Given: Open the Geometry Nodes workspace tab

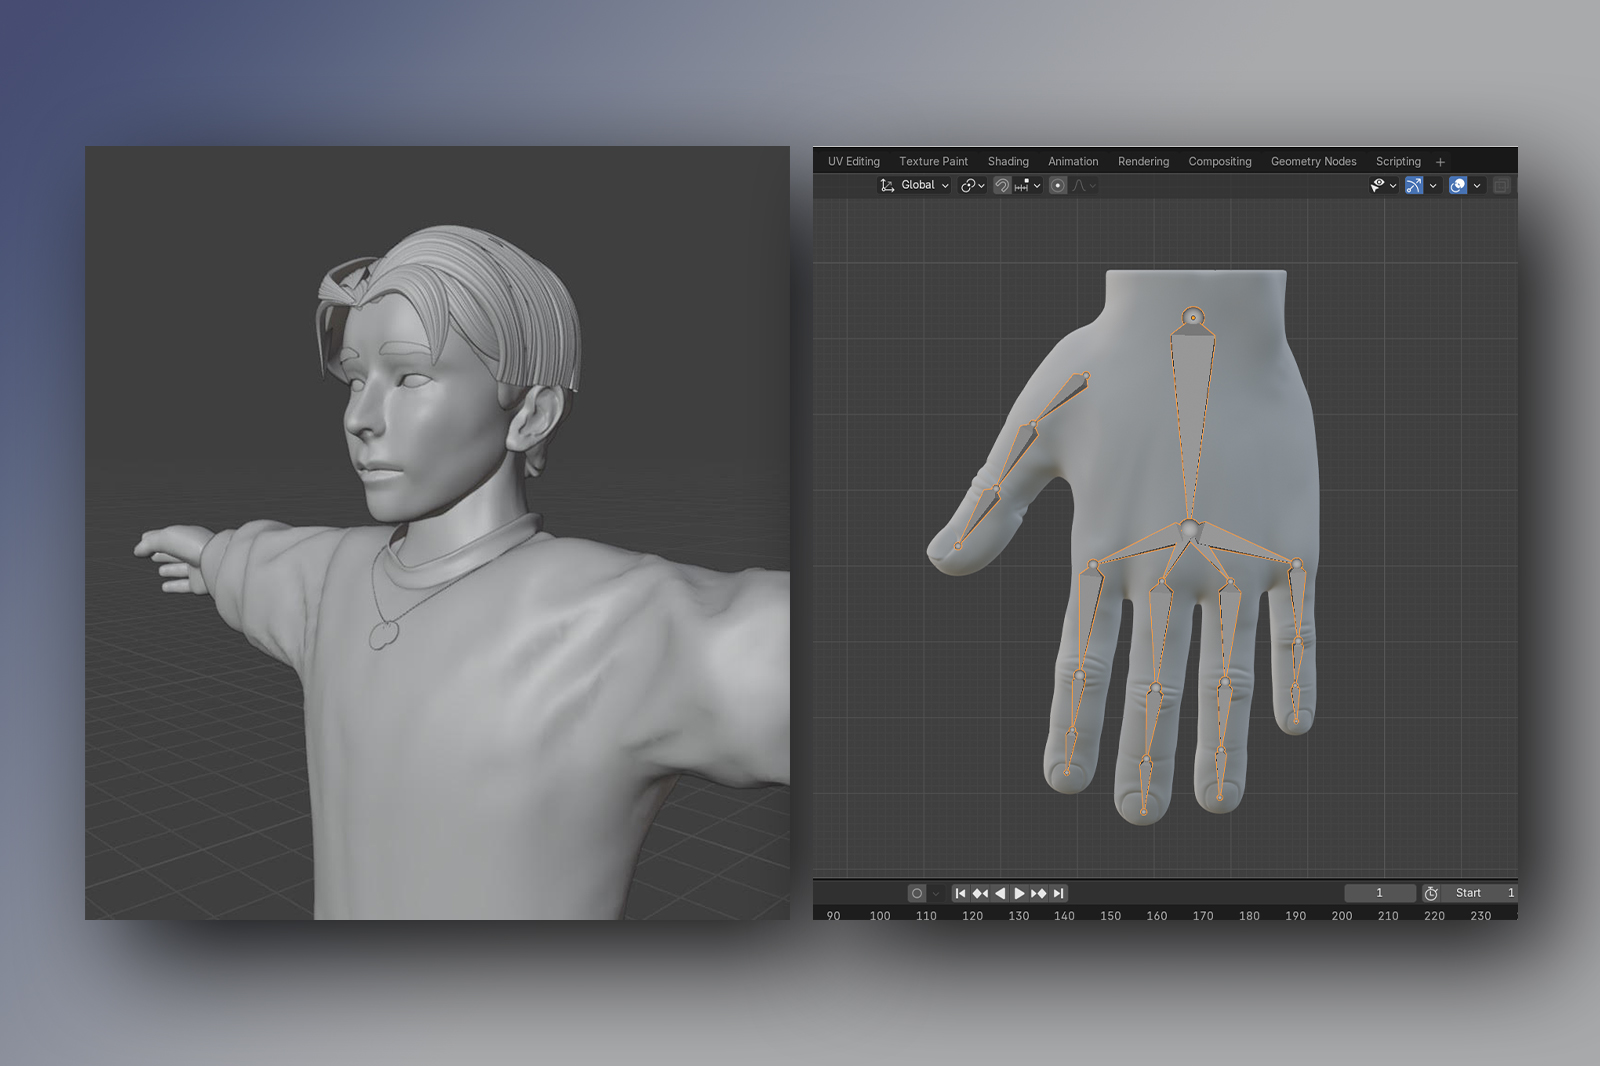Looking at the screenshot, I should tap(1313, 161).
